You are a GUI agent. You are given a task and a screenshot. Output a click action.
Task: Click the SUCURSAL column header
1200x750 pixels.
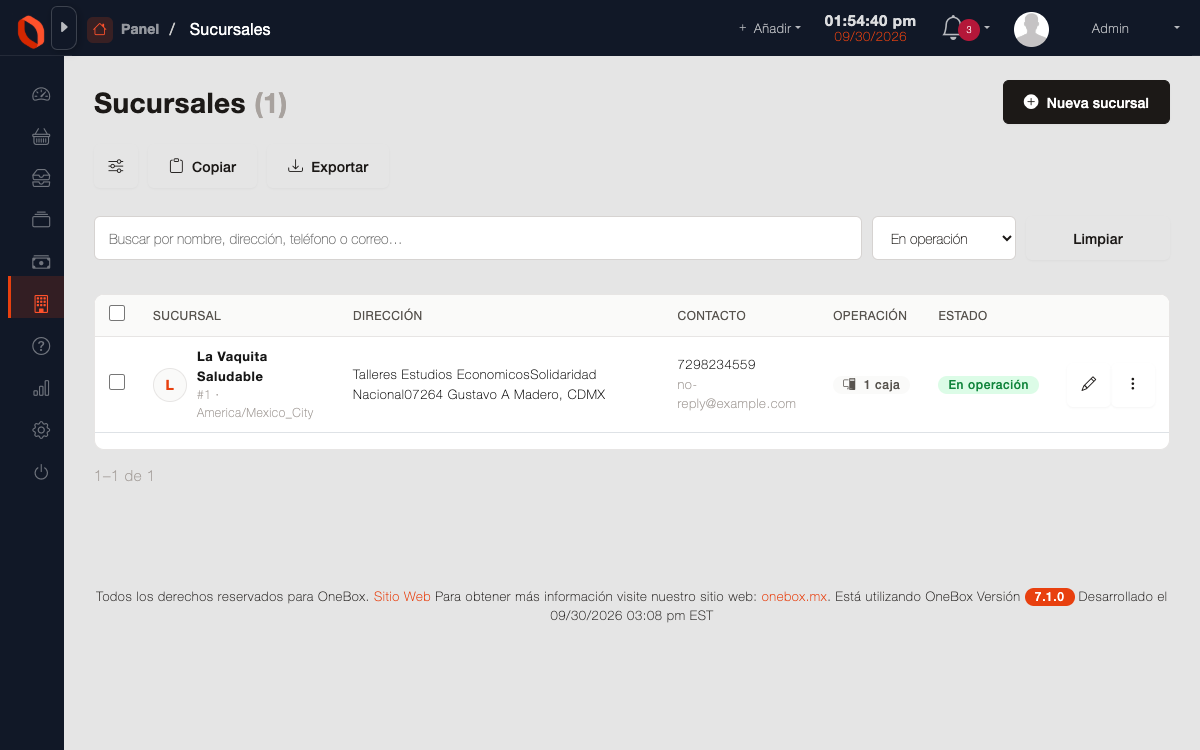(187, 316)
